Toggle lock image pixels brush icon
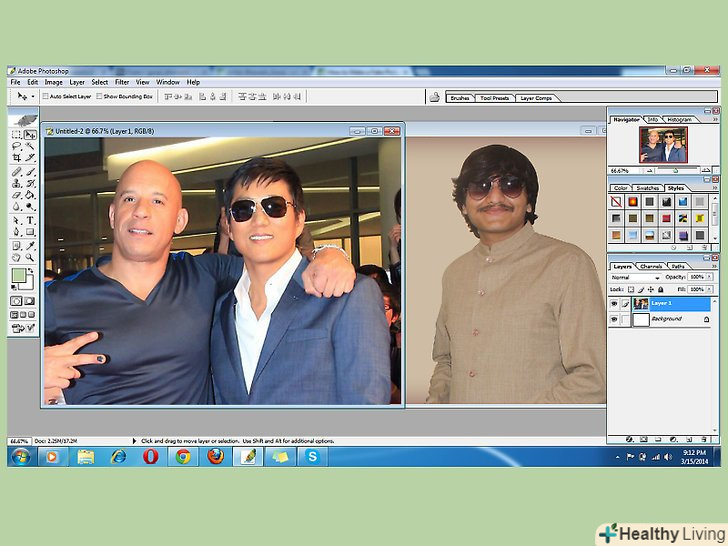This screenshot has width=728, height=546. coord(641,290)
